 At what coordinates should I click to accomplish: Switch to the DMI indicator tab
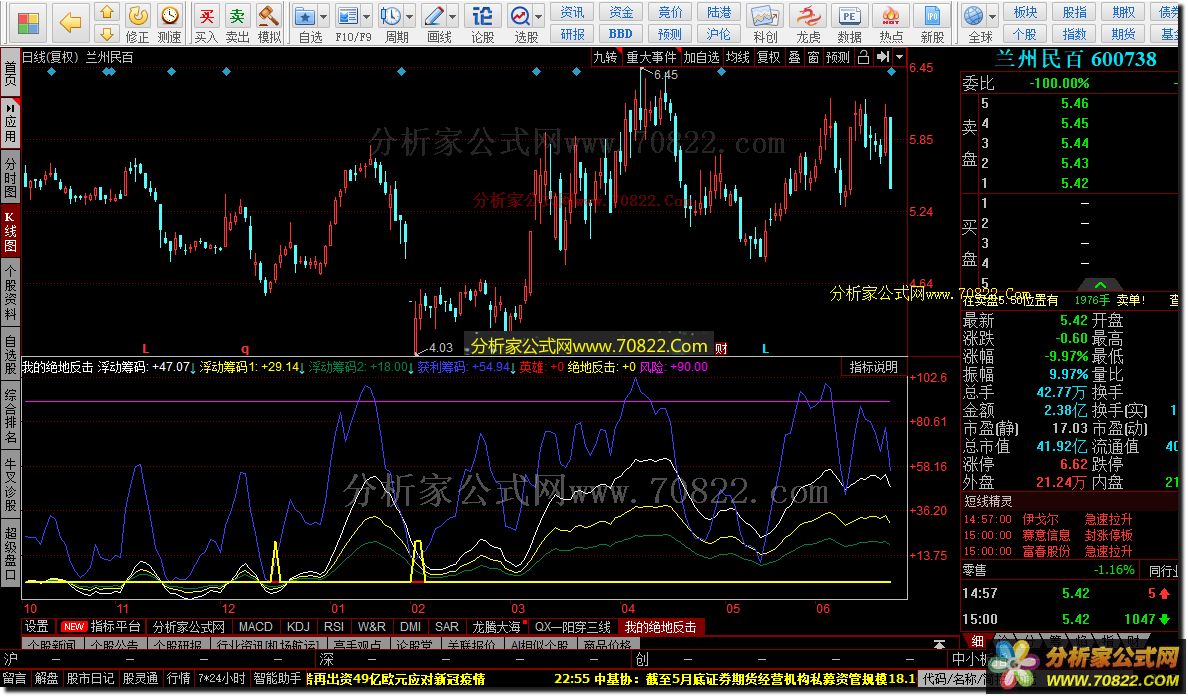coord(411,627)
